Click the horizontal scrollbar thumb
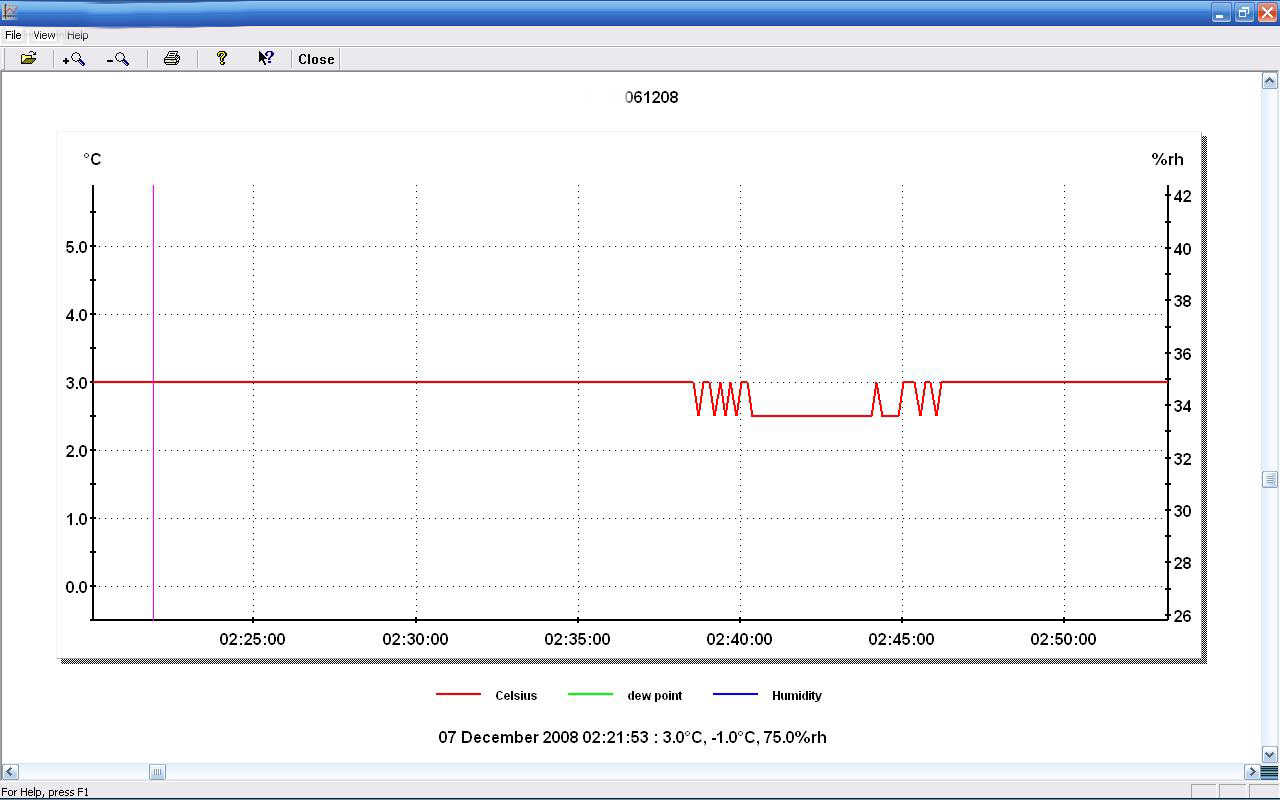 (x=157, y=772)
